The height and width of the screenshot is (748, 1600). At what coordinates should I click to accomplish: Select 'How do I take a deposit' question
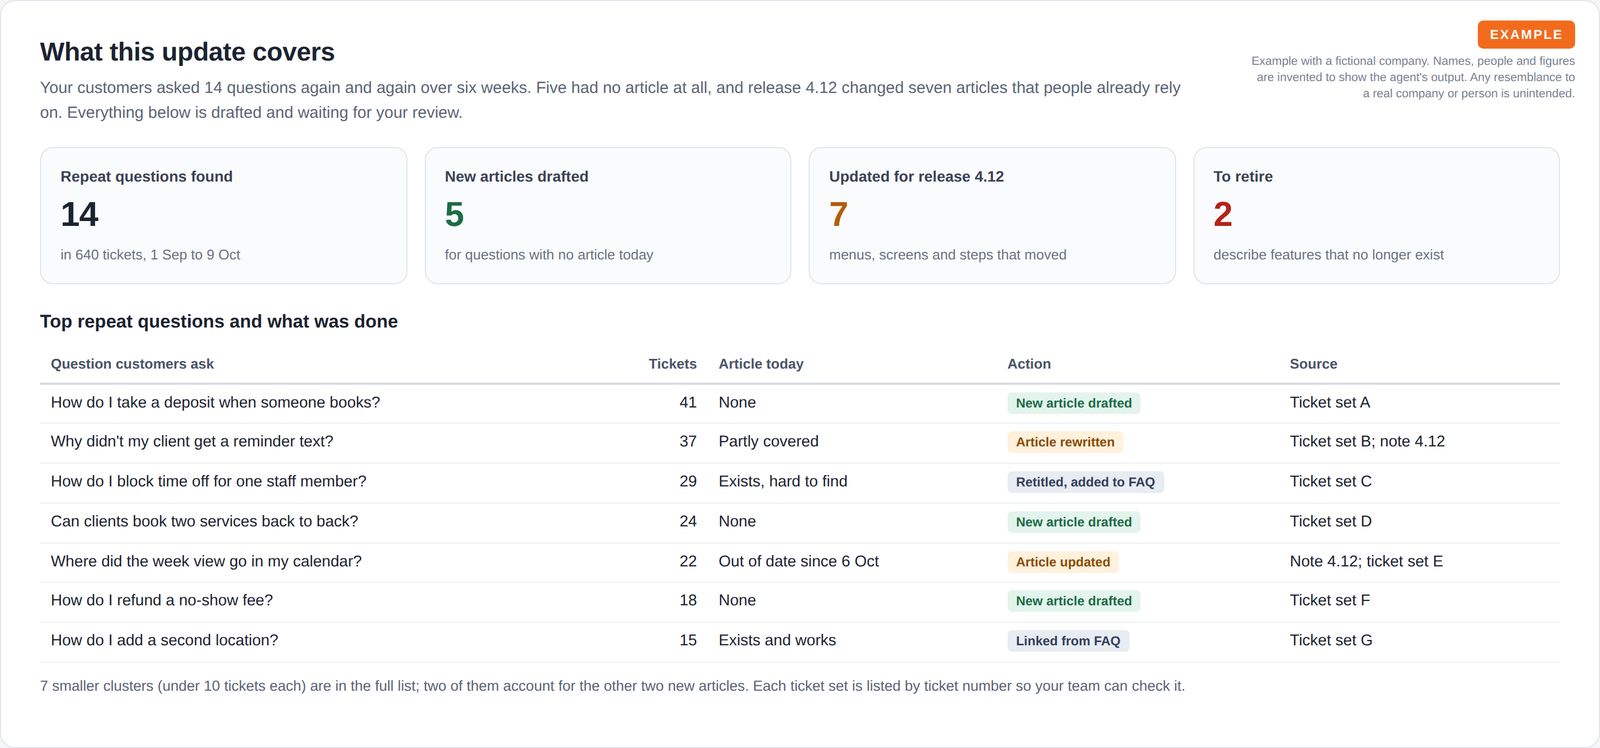[215, 402]
